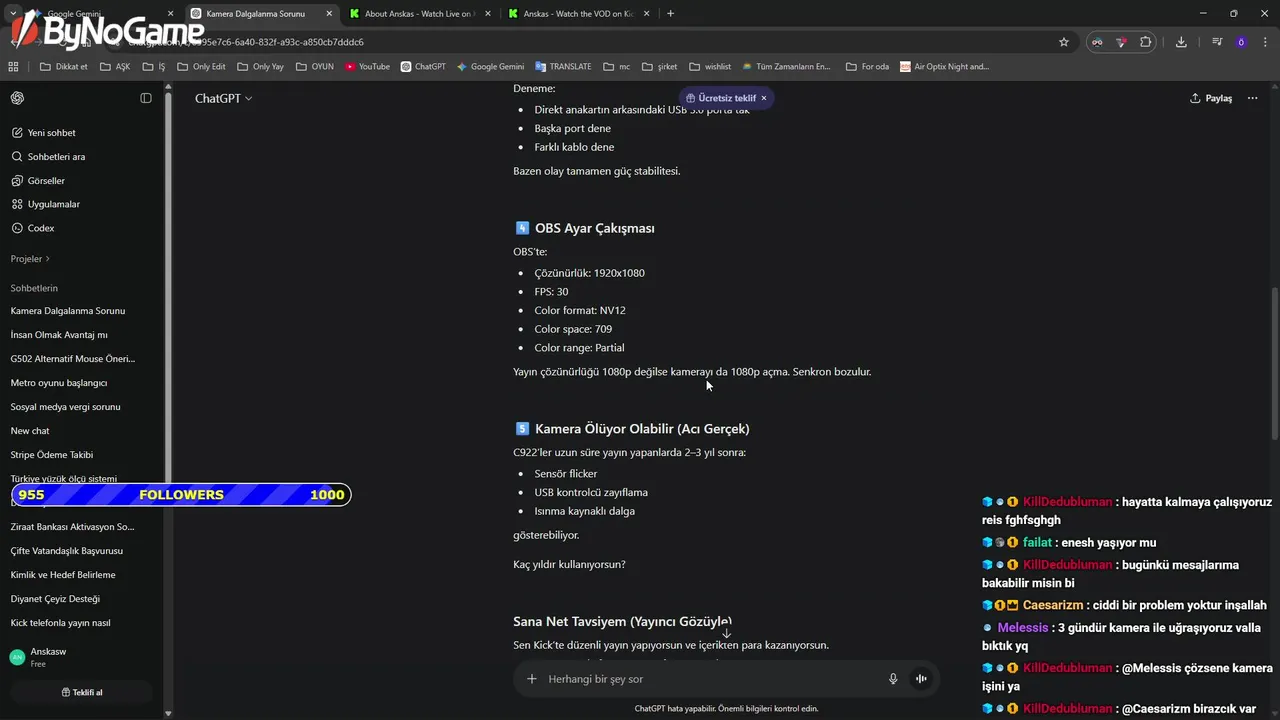Open the apps grid in bookmarks bar
Image resolution: width=1280 pixels, height=720 pixels.
[x=13, y=67]
